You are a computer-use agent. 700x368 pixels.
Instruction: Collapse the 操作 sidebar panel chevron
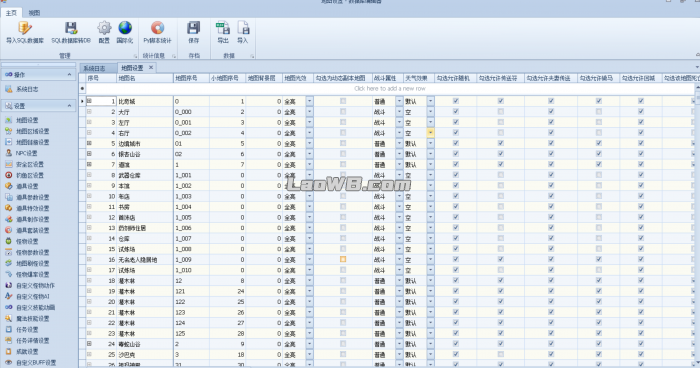click(x=69, y=75)
